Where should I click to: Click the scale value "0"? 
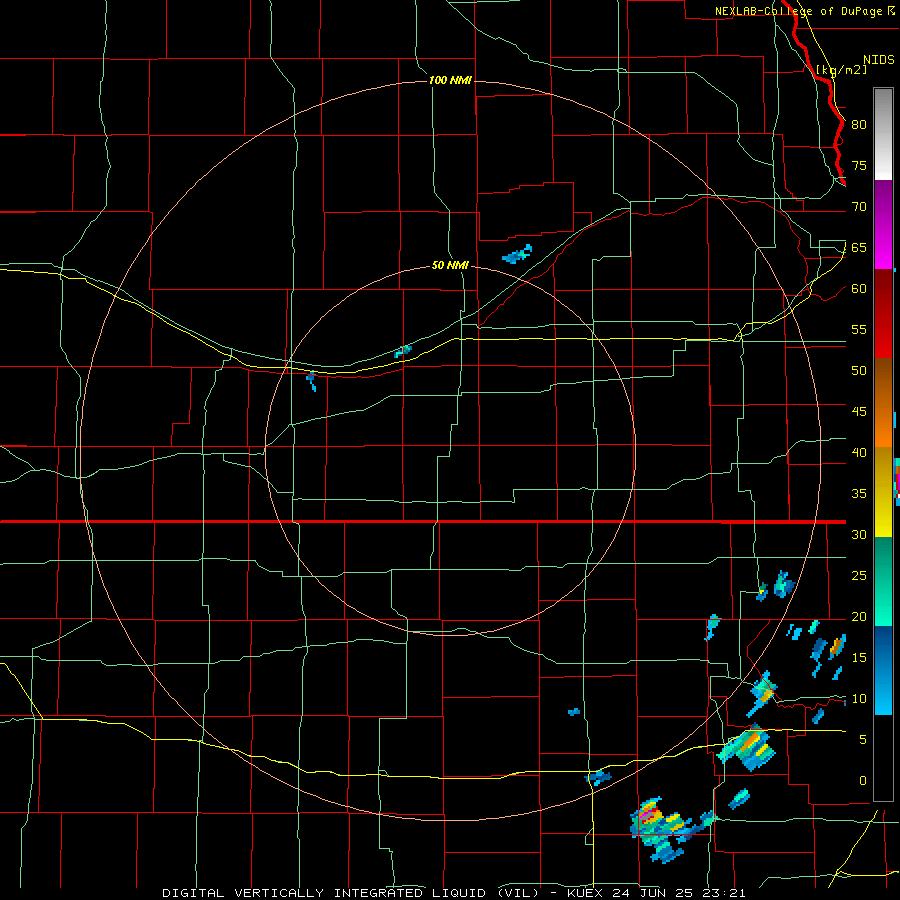tap(863, 781)
